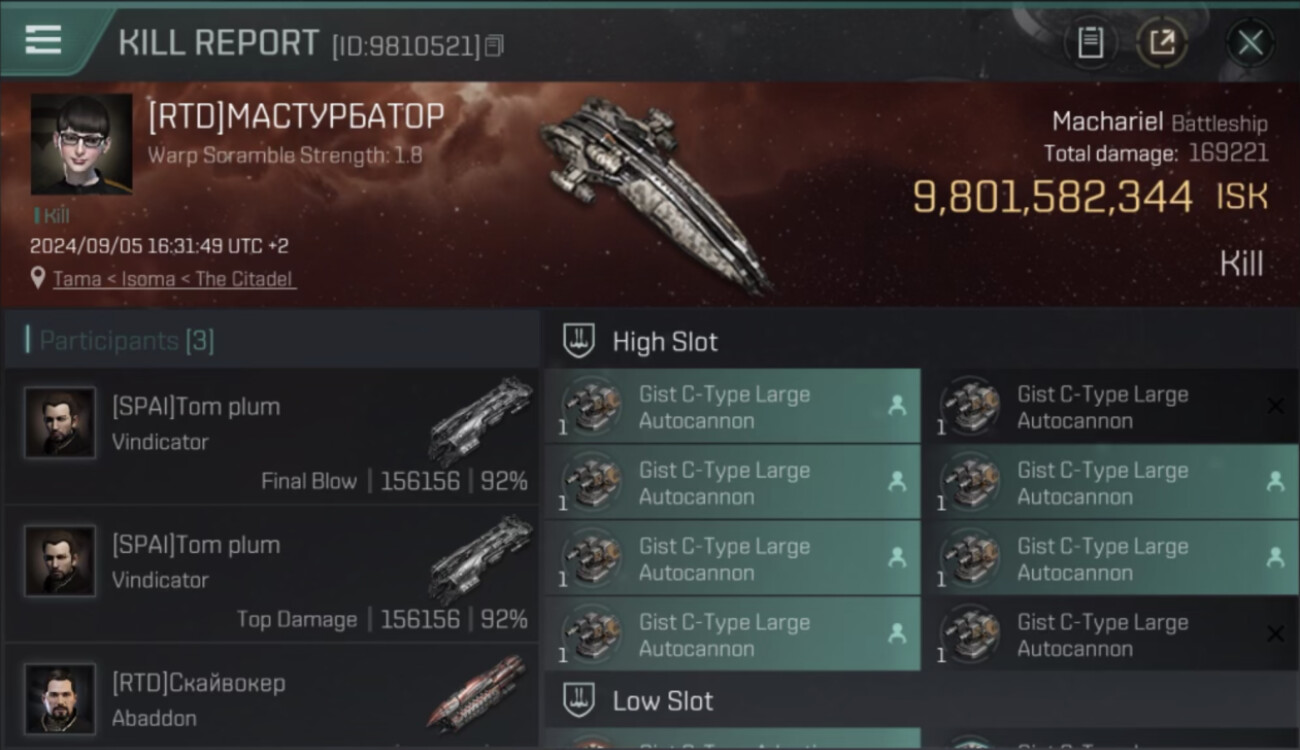Click the person icon on second right autocannon

(x=1275, y=482)
